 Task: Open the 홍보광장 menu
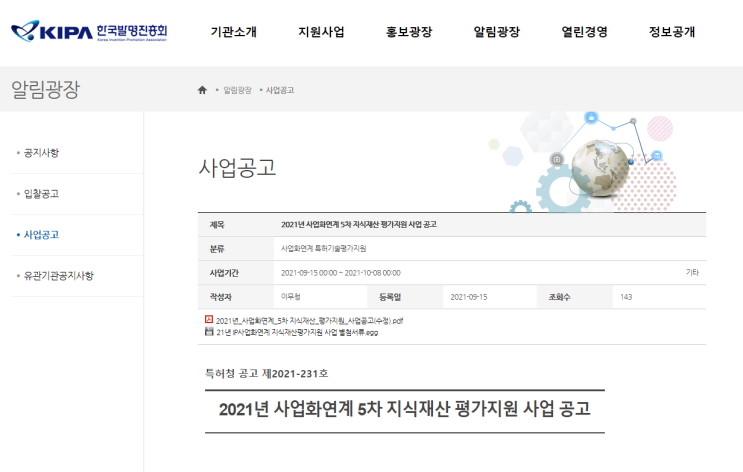(409, 32)
